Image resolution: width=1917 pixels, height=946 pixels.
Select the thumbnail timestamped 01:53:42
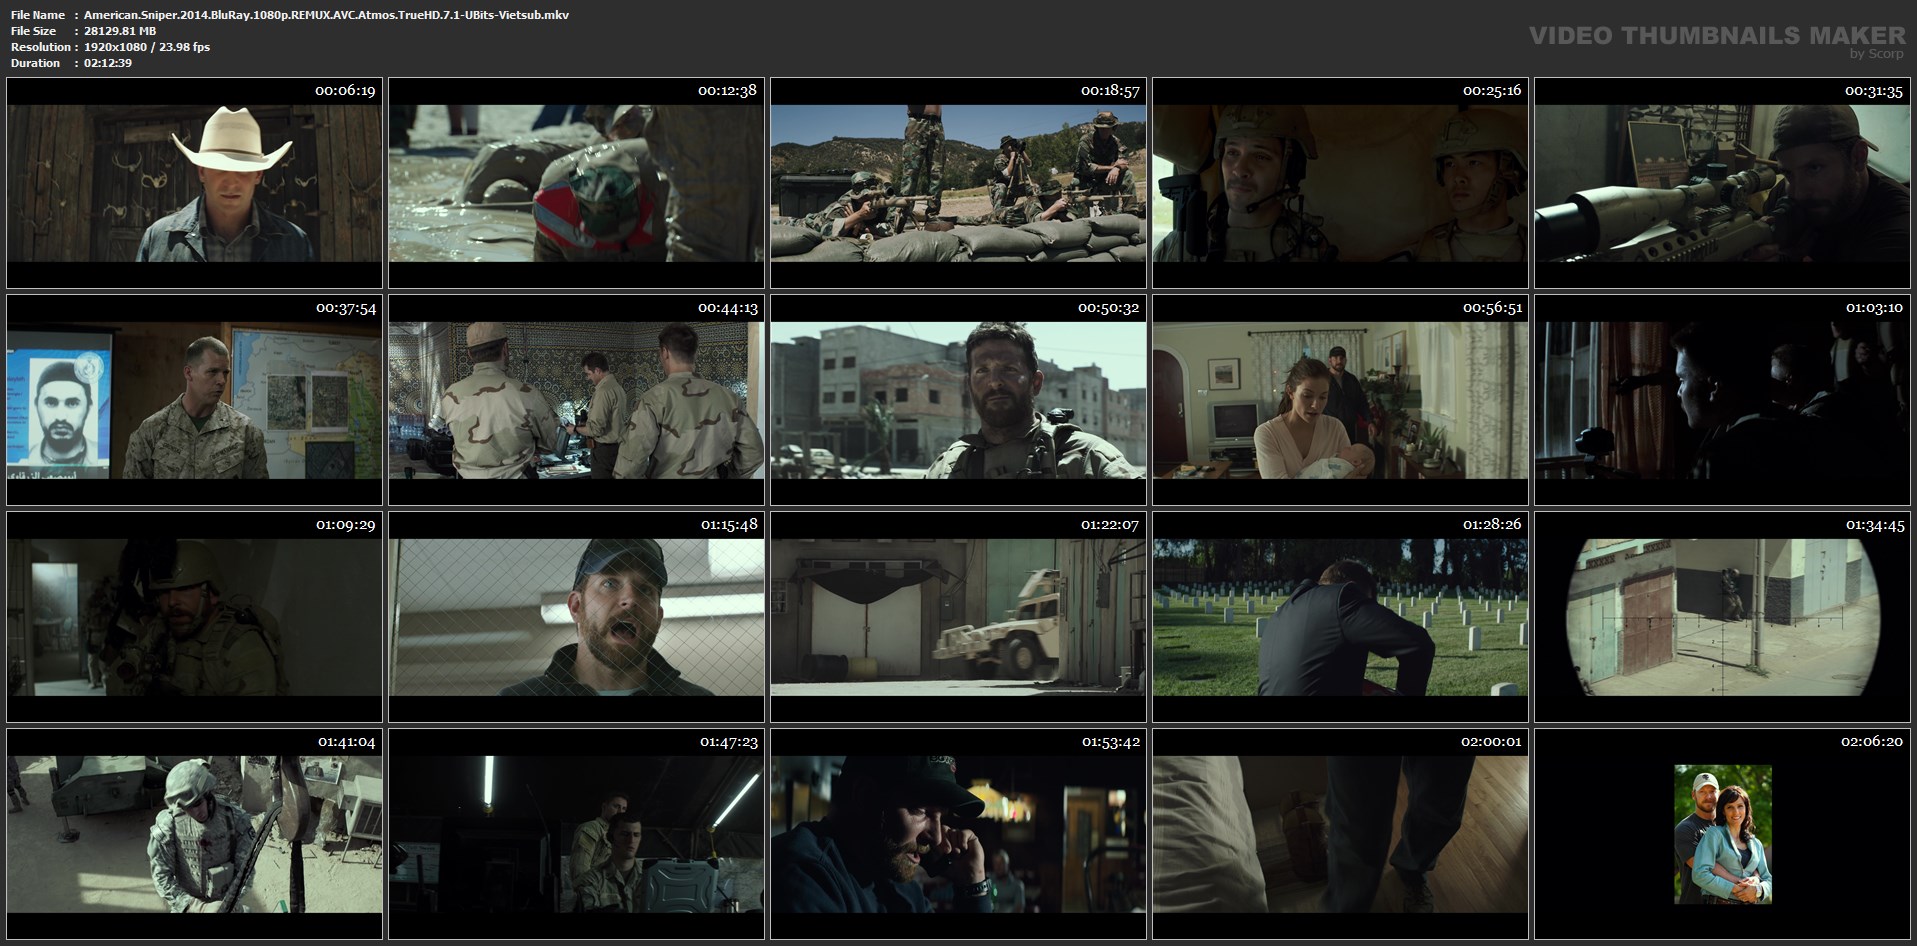click(958, 834)
